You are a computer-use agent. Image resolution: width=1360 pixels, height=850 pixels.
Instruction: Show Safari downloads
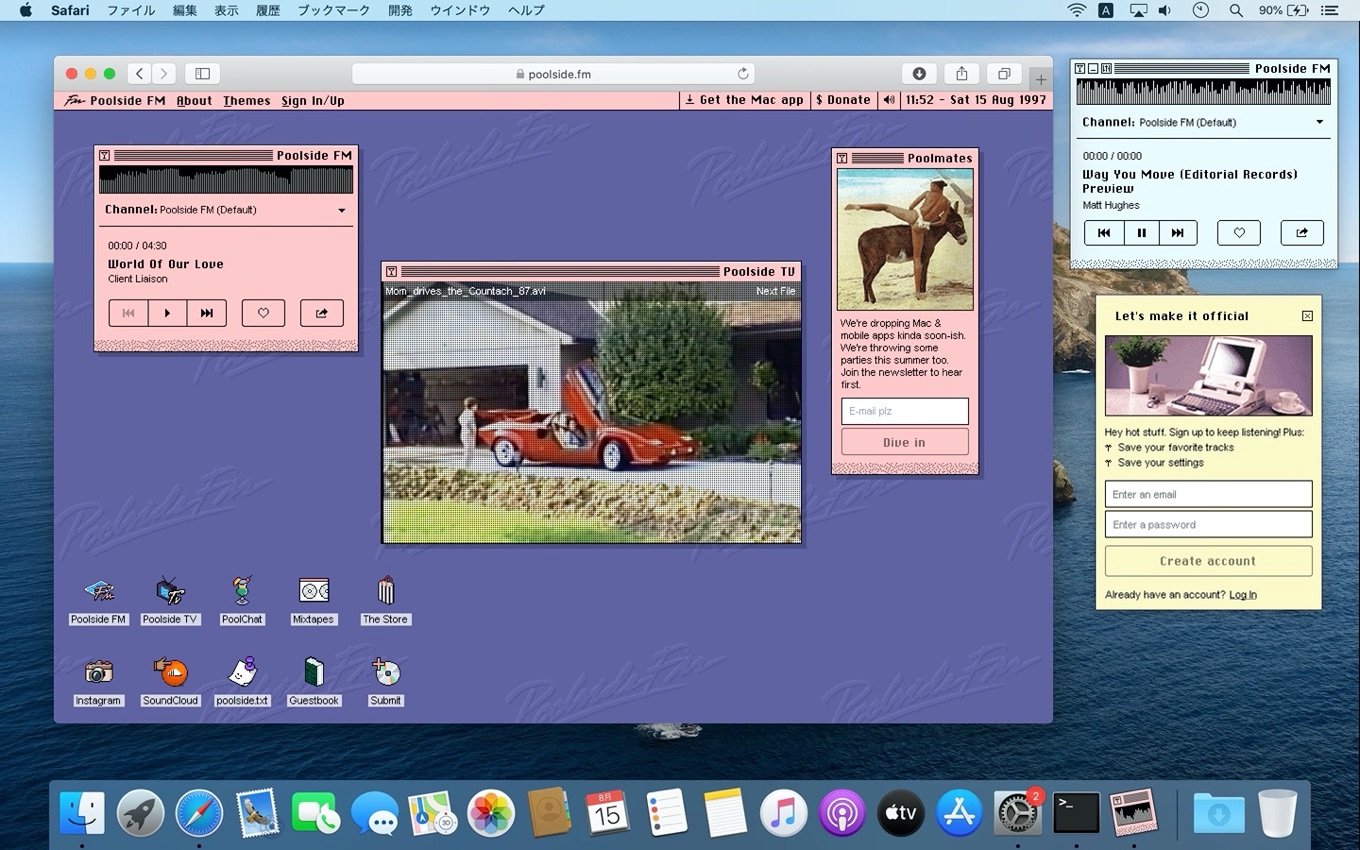coord(919,73)
